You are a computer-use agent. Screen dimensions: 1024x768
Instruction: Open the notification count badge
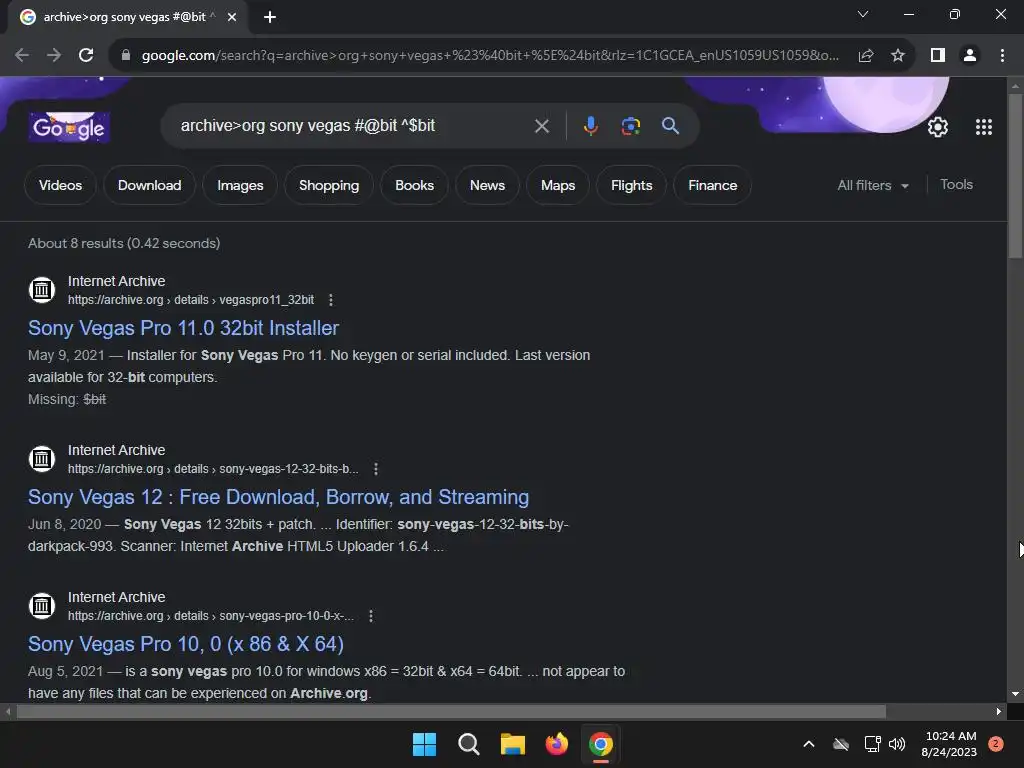995,744
